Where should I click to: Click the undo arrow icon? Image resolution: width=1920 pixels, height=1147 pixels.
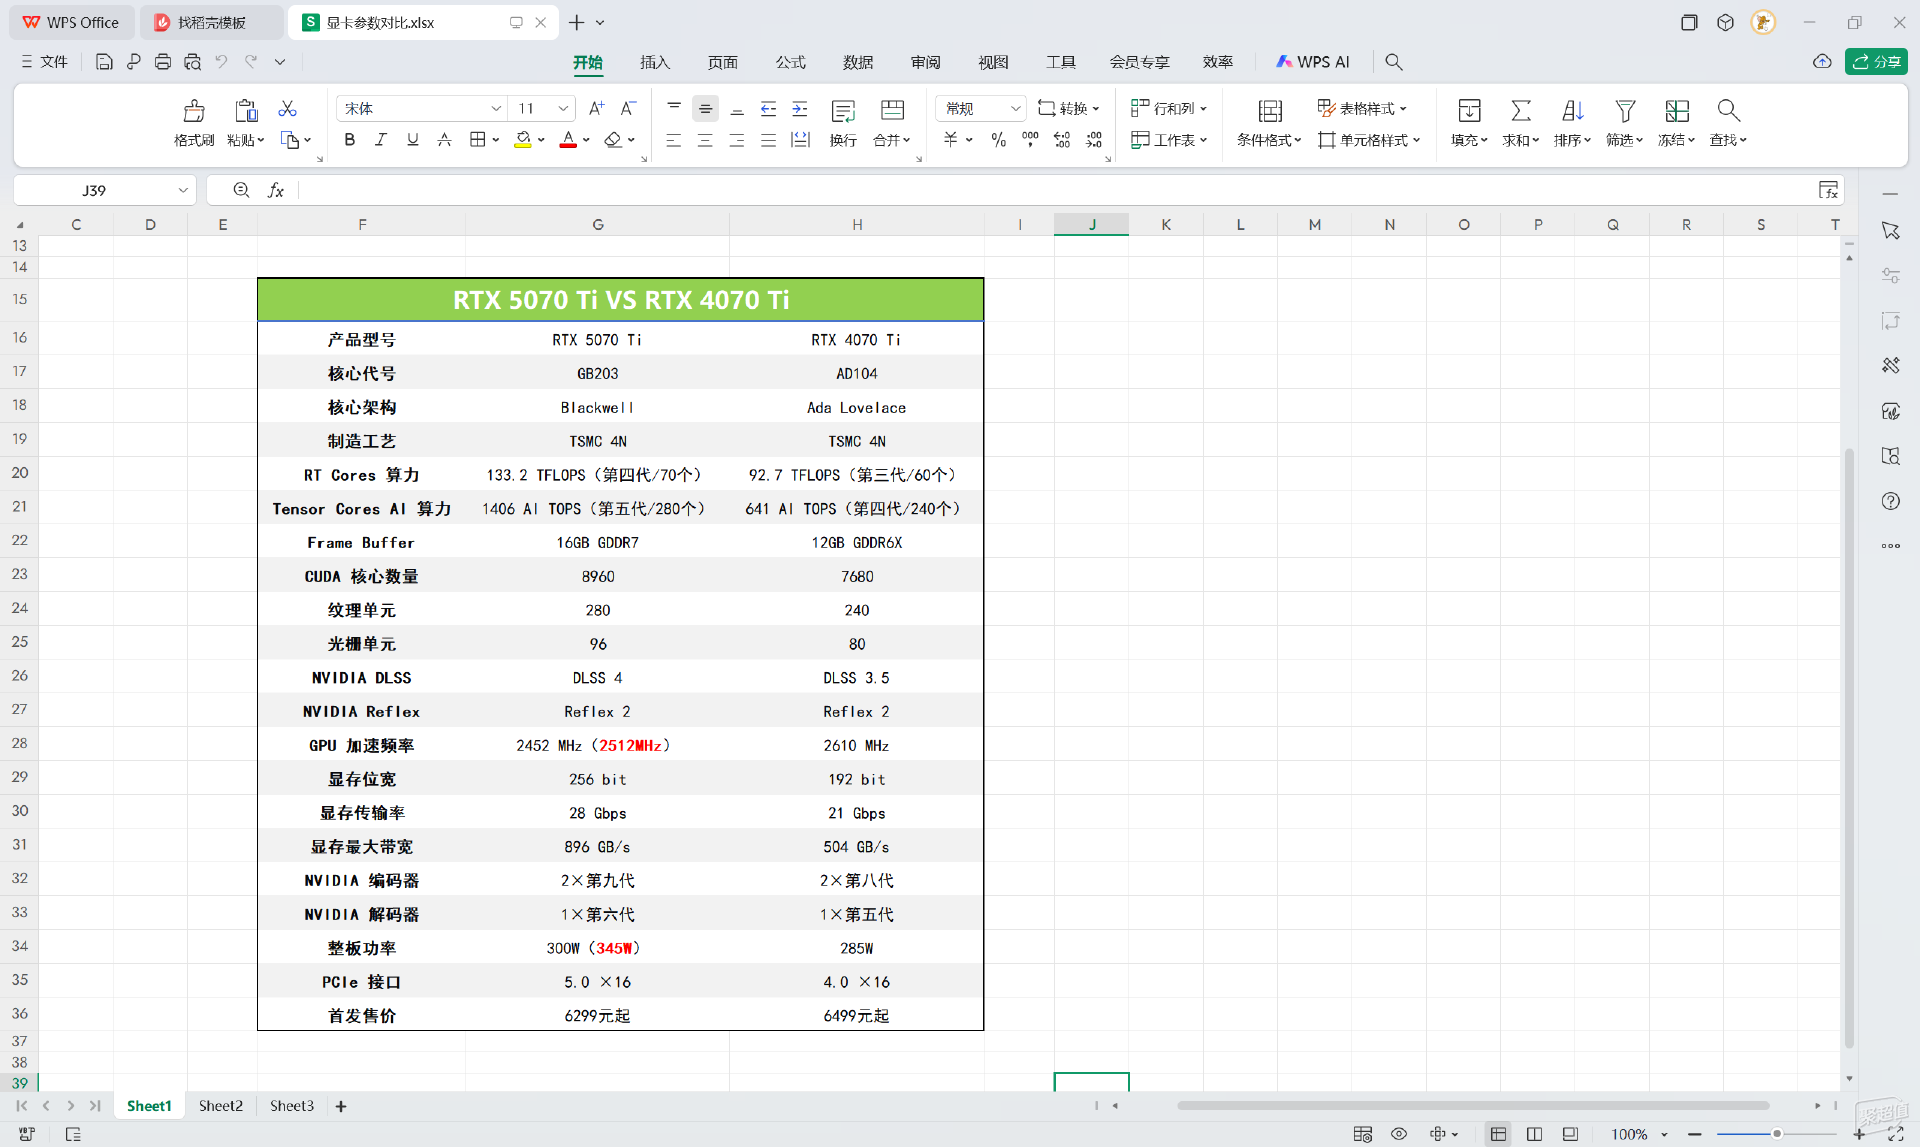click(x=221, y=62)
